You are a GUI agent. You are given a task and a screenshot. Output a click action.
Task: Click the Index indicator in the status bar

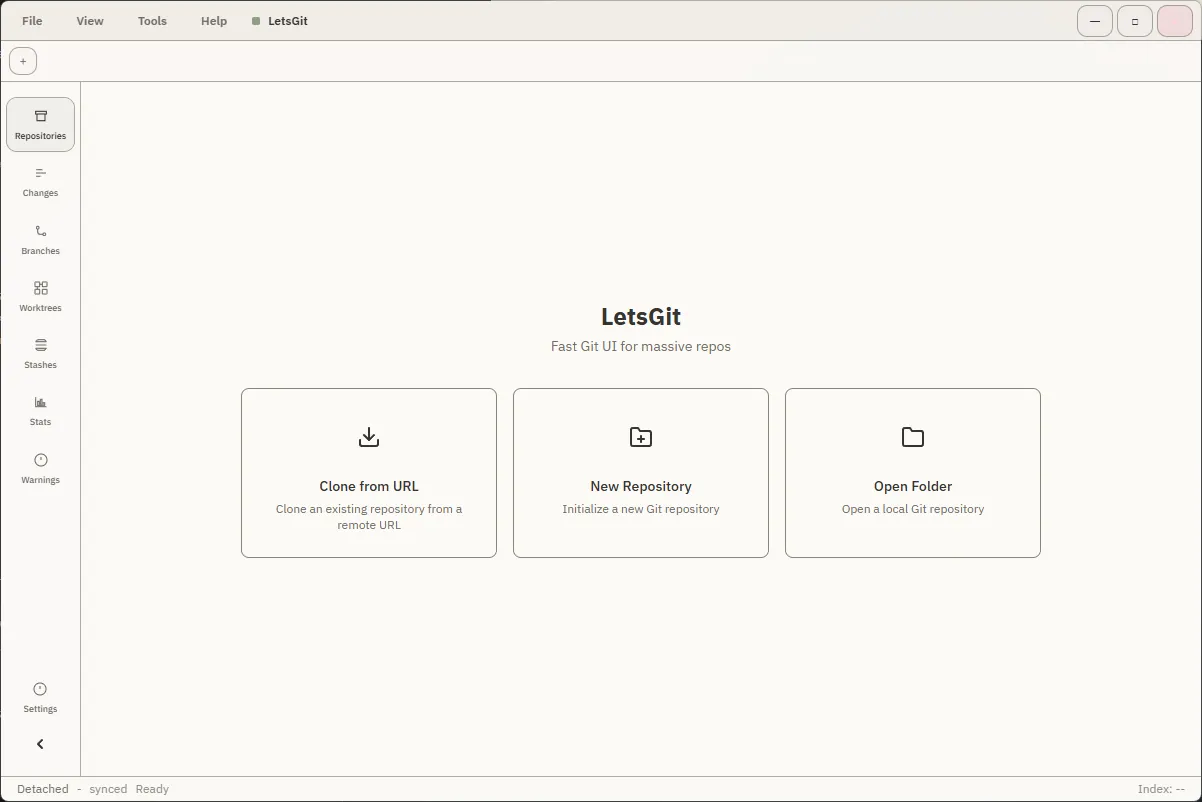(1162, 789)
